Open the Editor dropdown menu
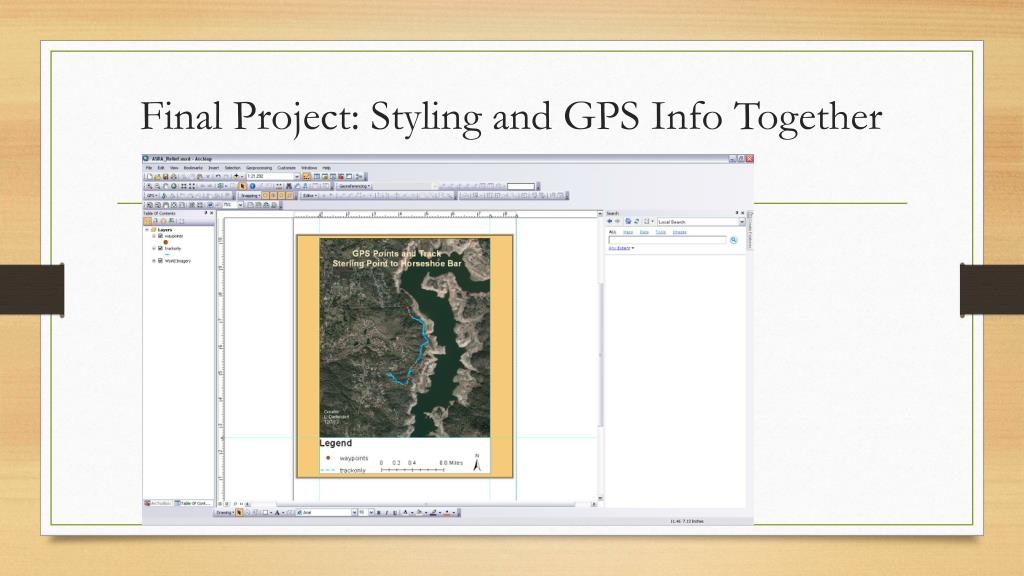Image resolution: width=1024 pixels, height=576 pixels. point(310,195)
